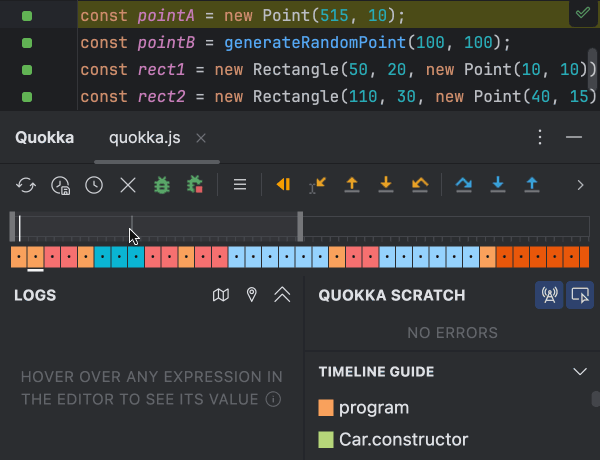Click the NO ERRORS status text

pyautogui.click(x=452, y=333)
